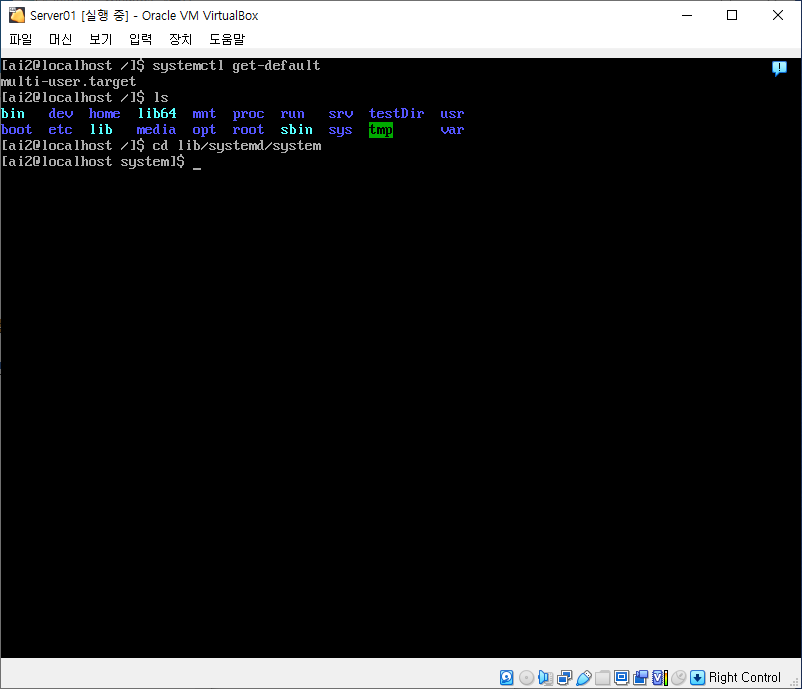Click the Right Control host key label
Screen dimensions: 802x689
[x=745, y=677]
